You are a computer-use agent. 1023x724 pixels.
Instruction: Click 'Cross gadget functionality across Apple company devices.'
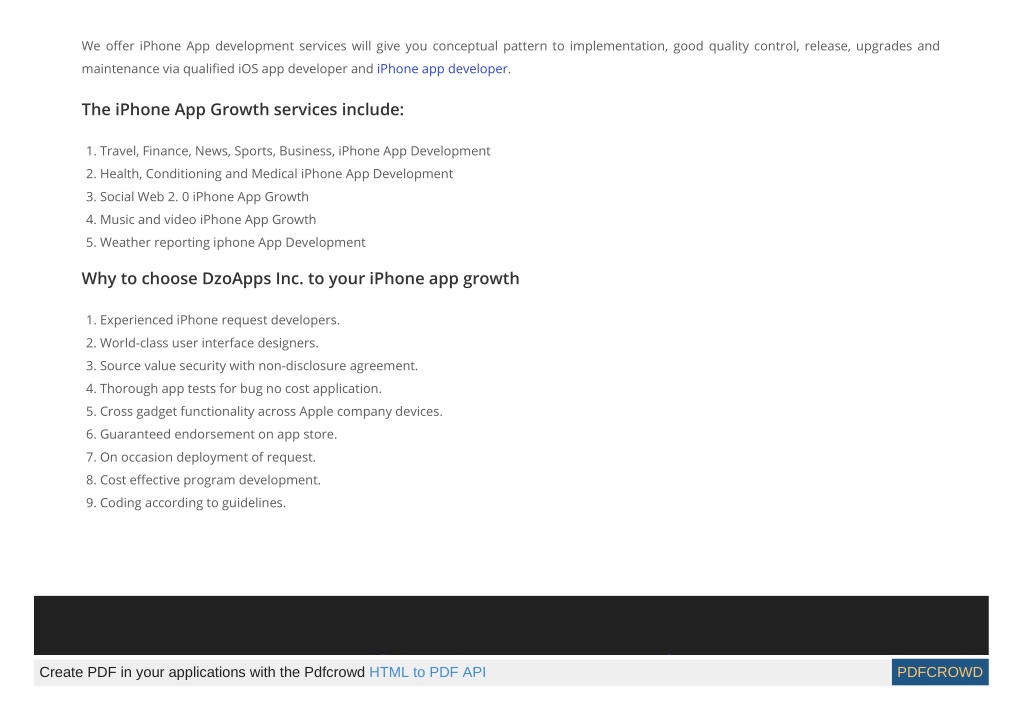271,411
